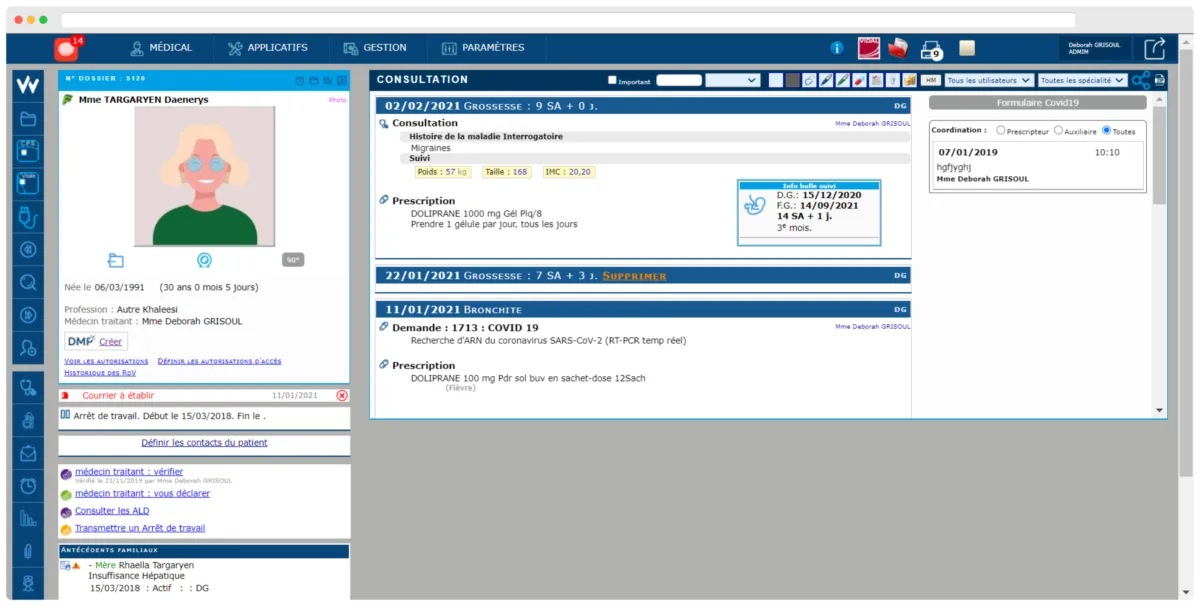Click the white color square in consultation toolbar
The image size is (1200, 606).
[x=776, y=80]
